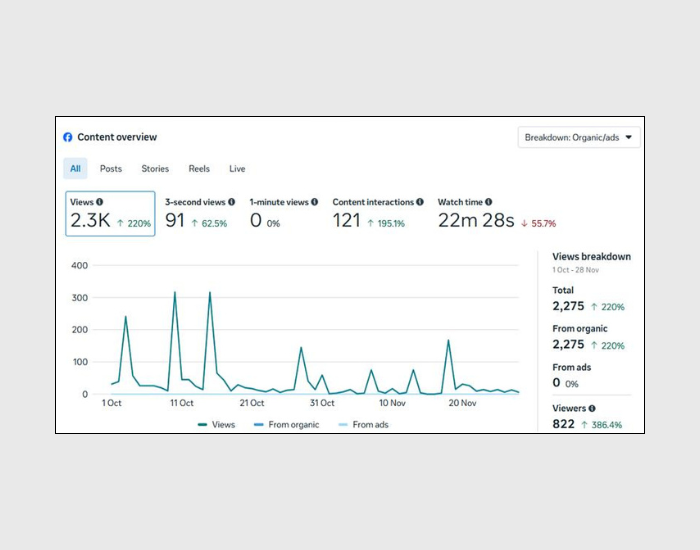Switch to the Posts tab

(x=111, y=169)
